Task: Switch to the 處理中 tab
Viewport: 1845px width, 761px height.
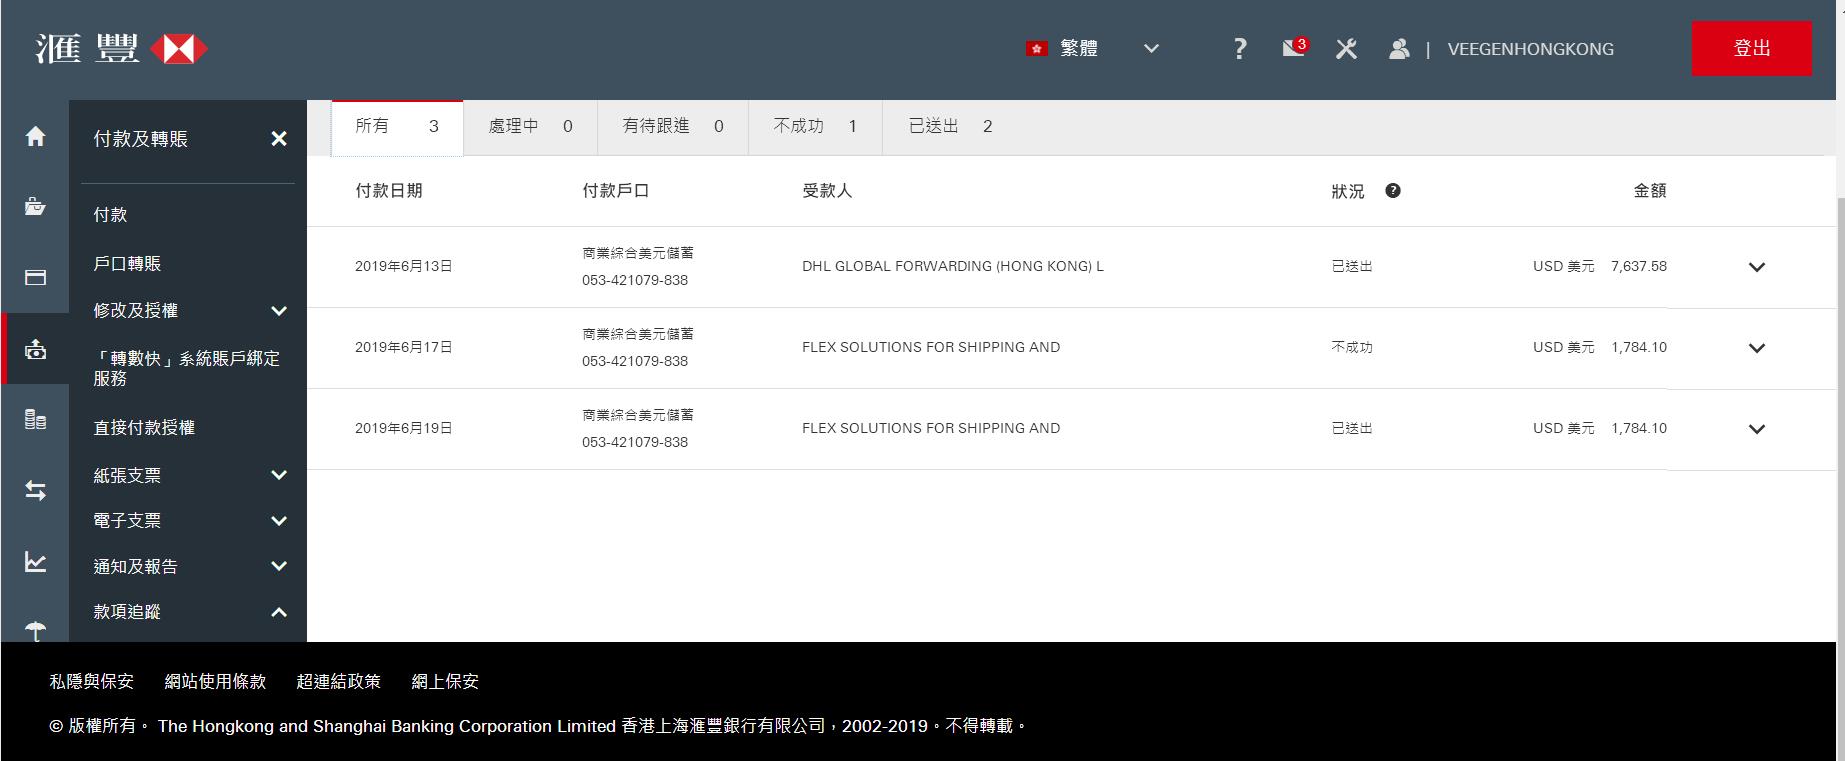Action: click(530, 127)
